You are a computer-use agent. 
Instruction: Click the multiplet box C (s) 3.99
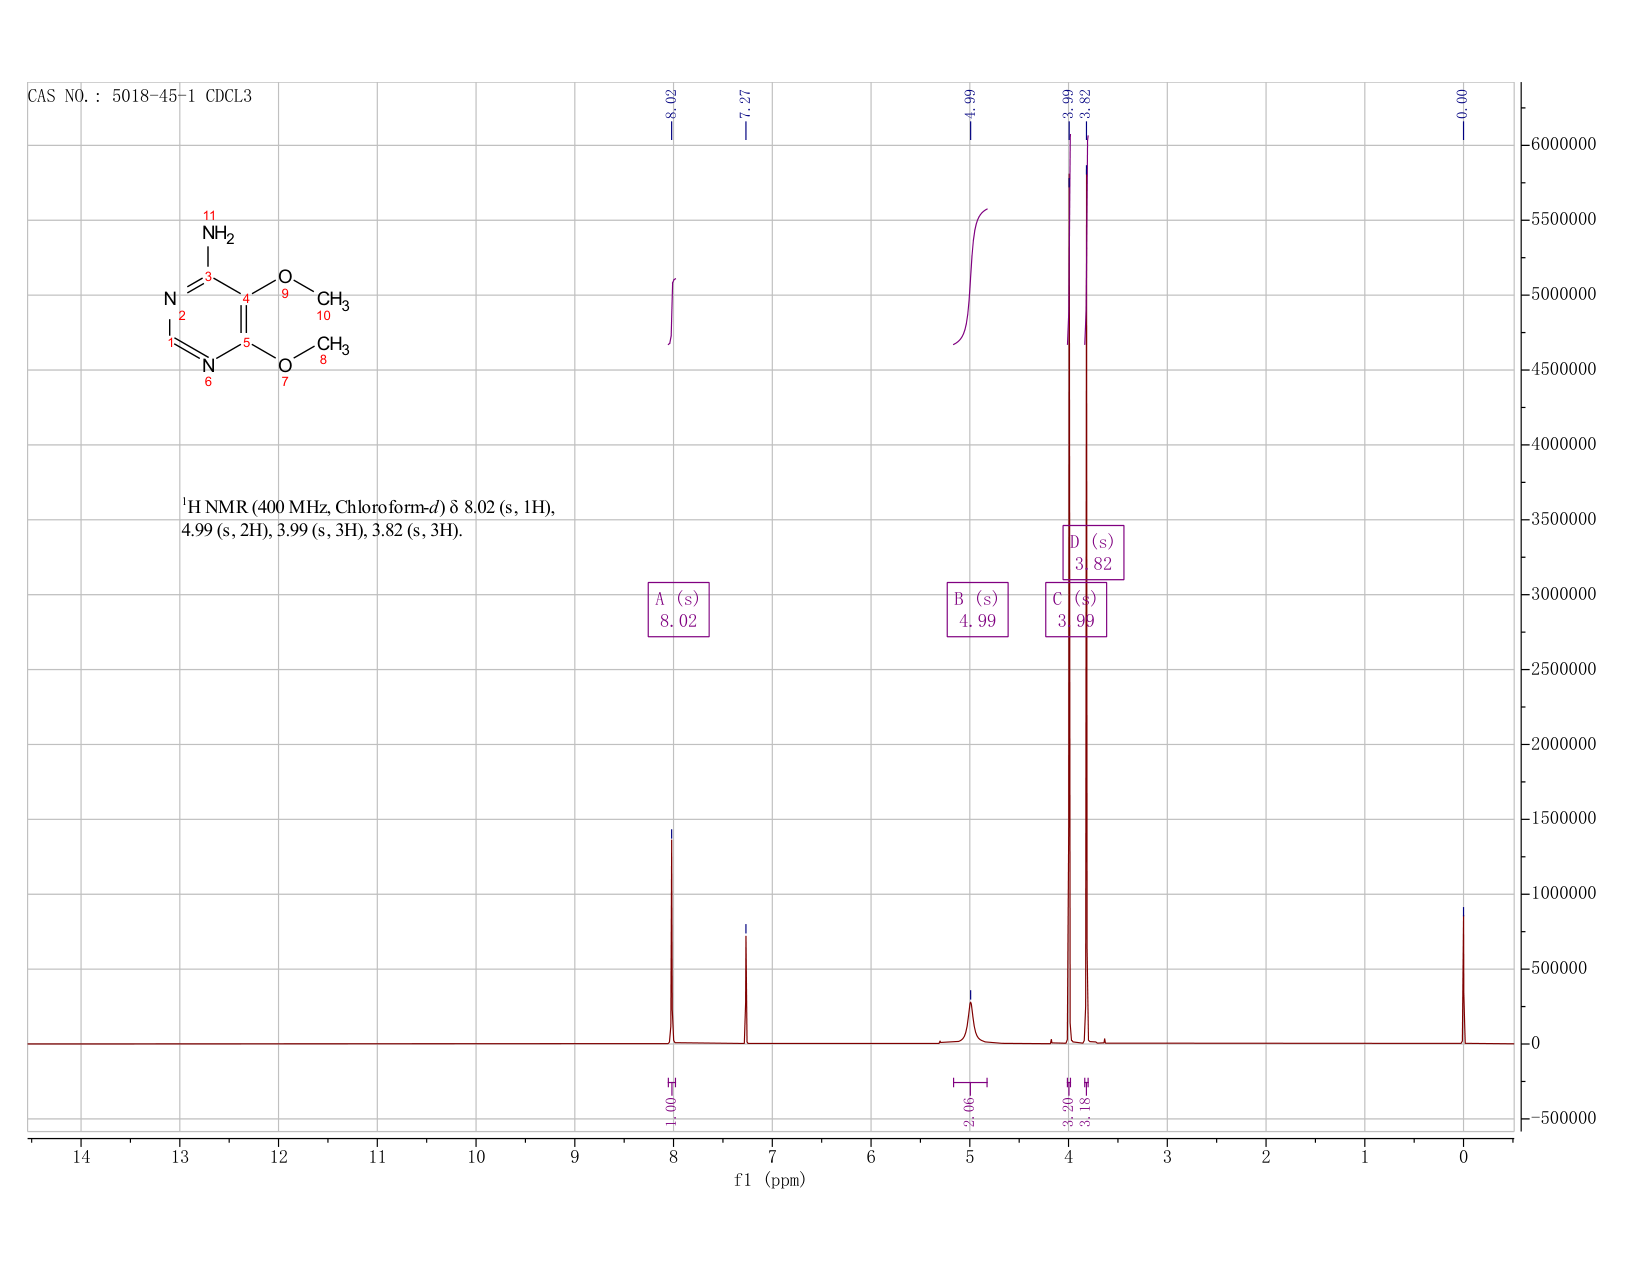coord(1076,610)
